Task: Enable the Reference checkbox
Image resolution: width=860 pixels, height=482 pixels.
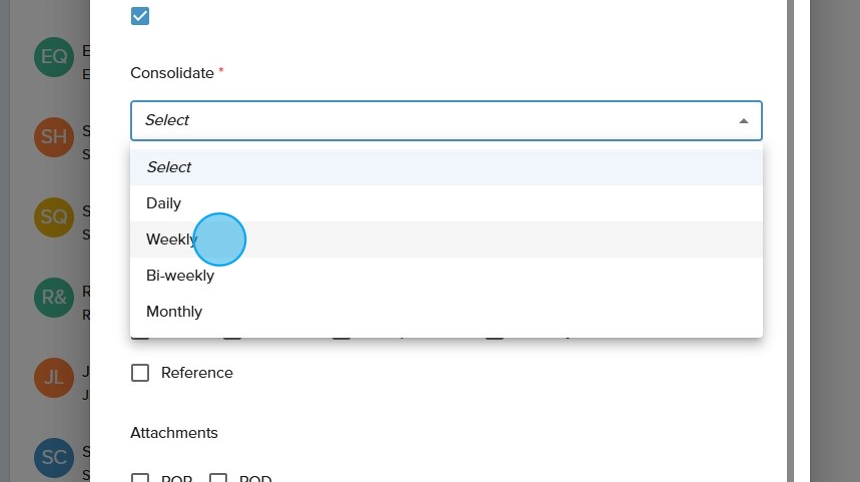Action: point(140,373)
